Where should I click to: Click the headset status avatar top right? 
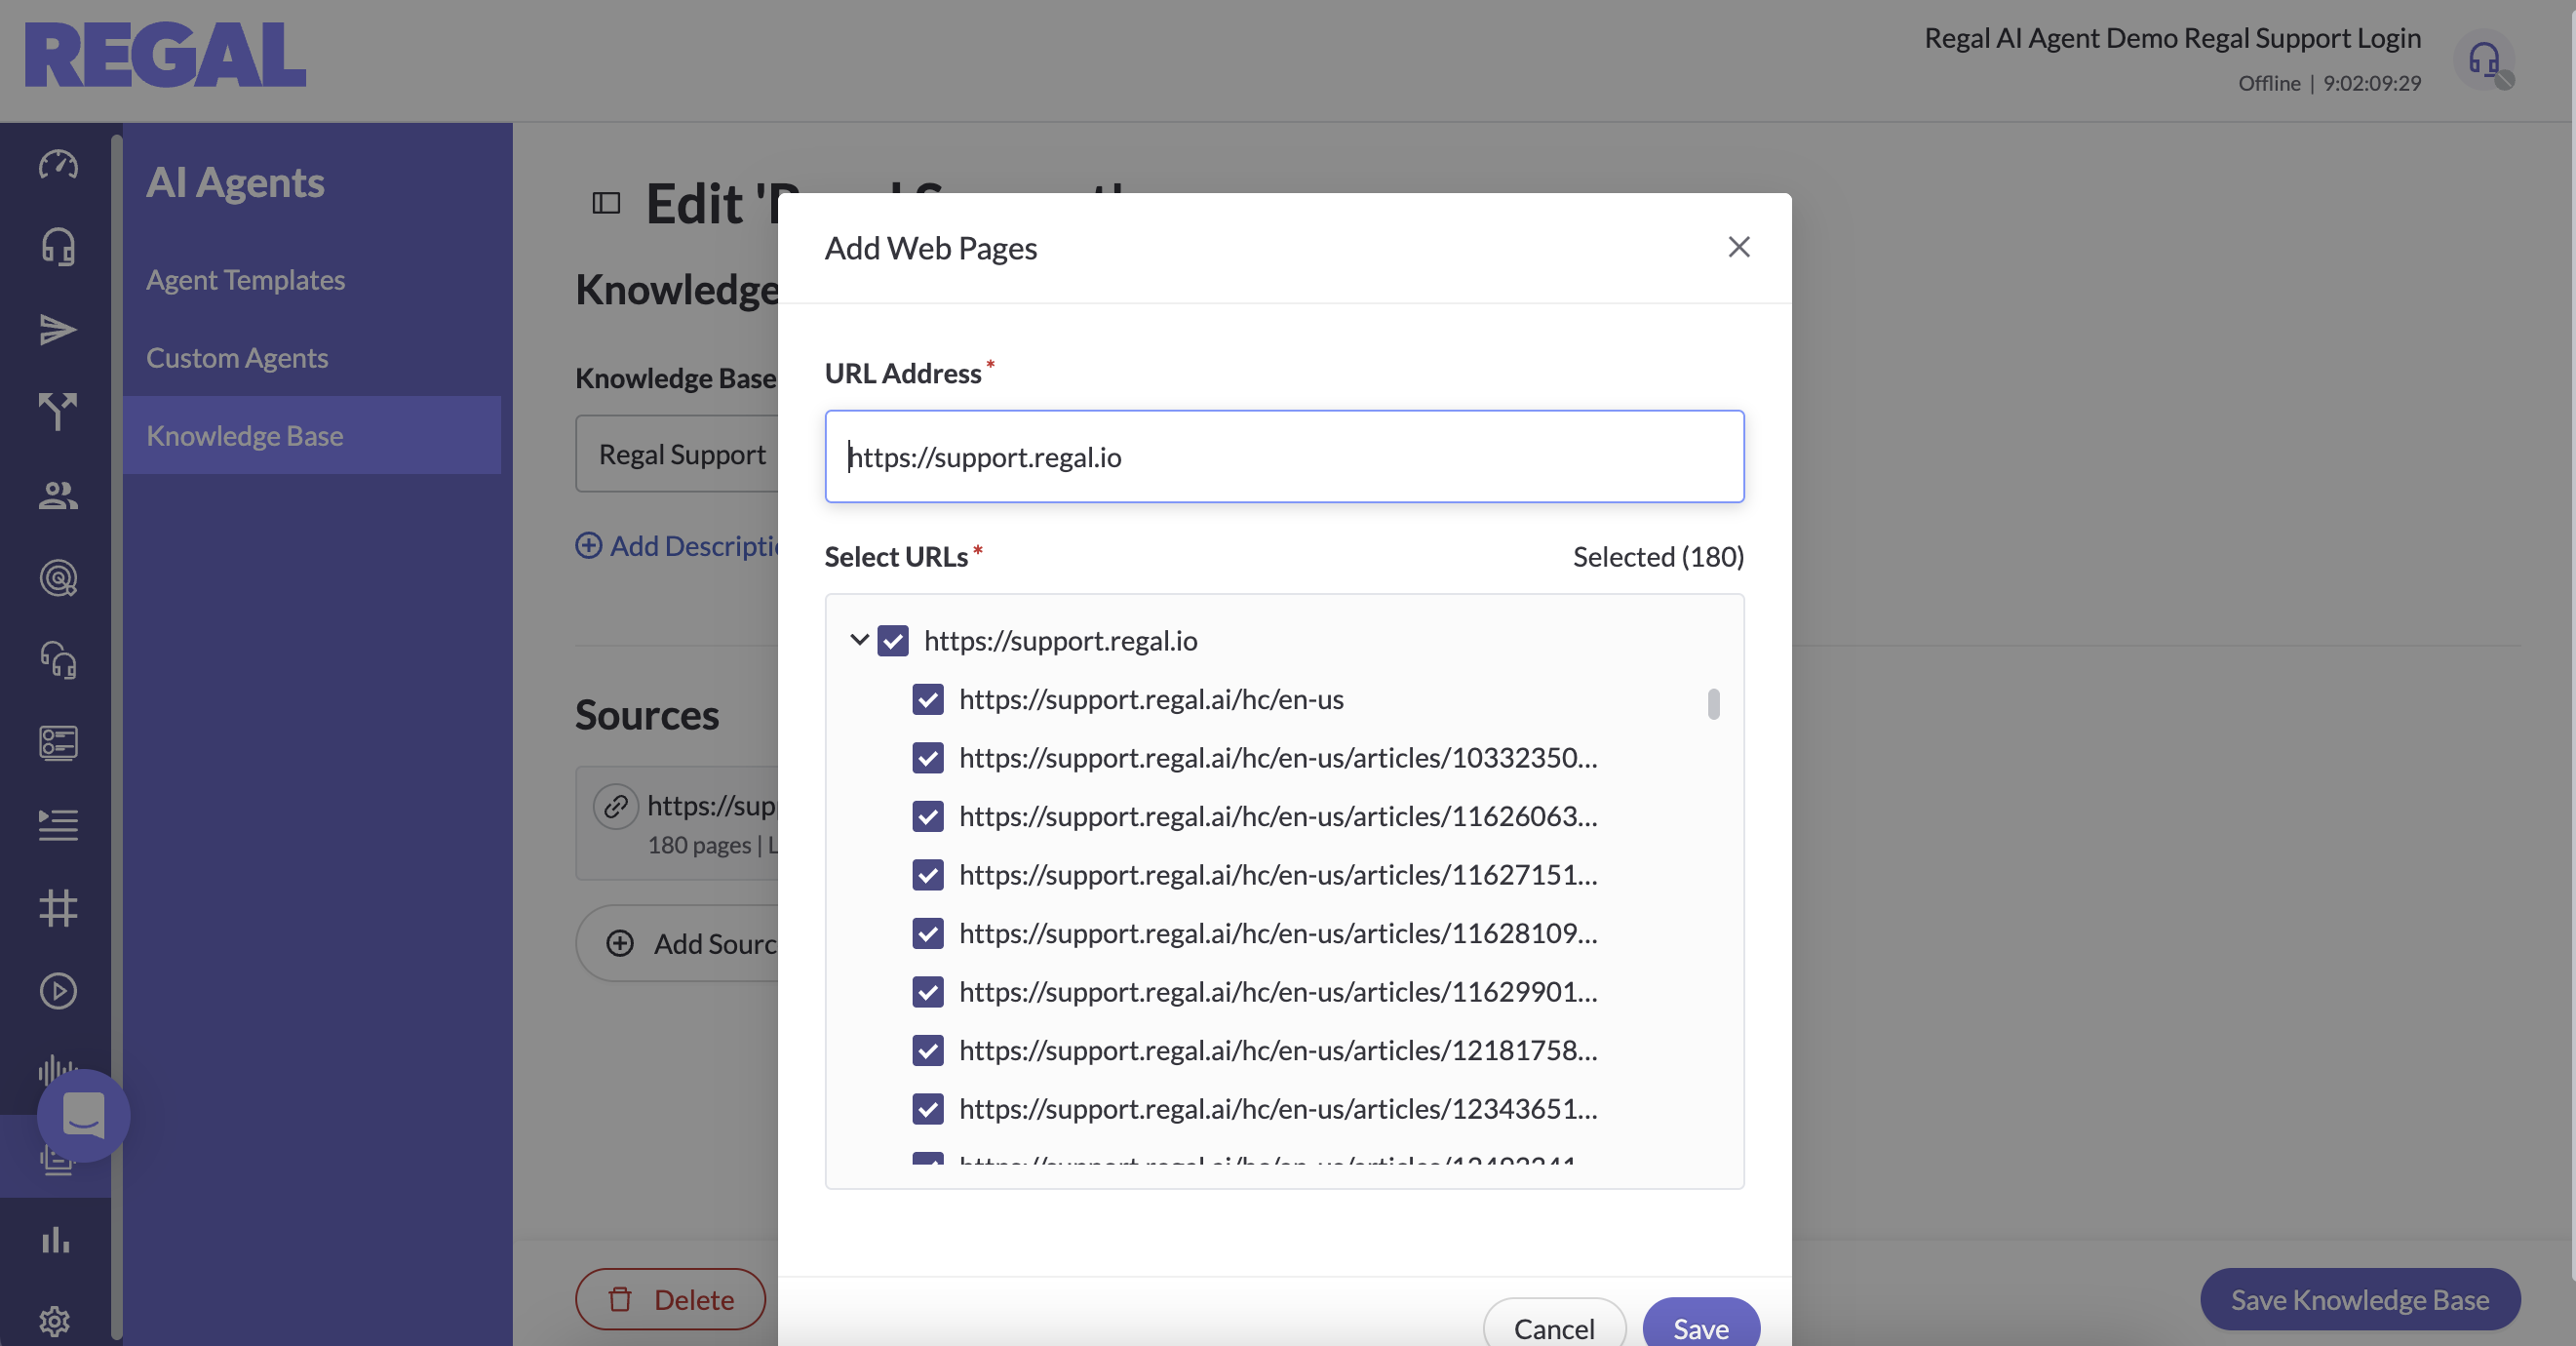[2485, 61]
